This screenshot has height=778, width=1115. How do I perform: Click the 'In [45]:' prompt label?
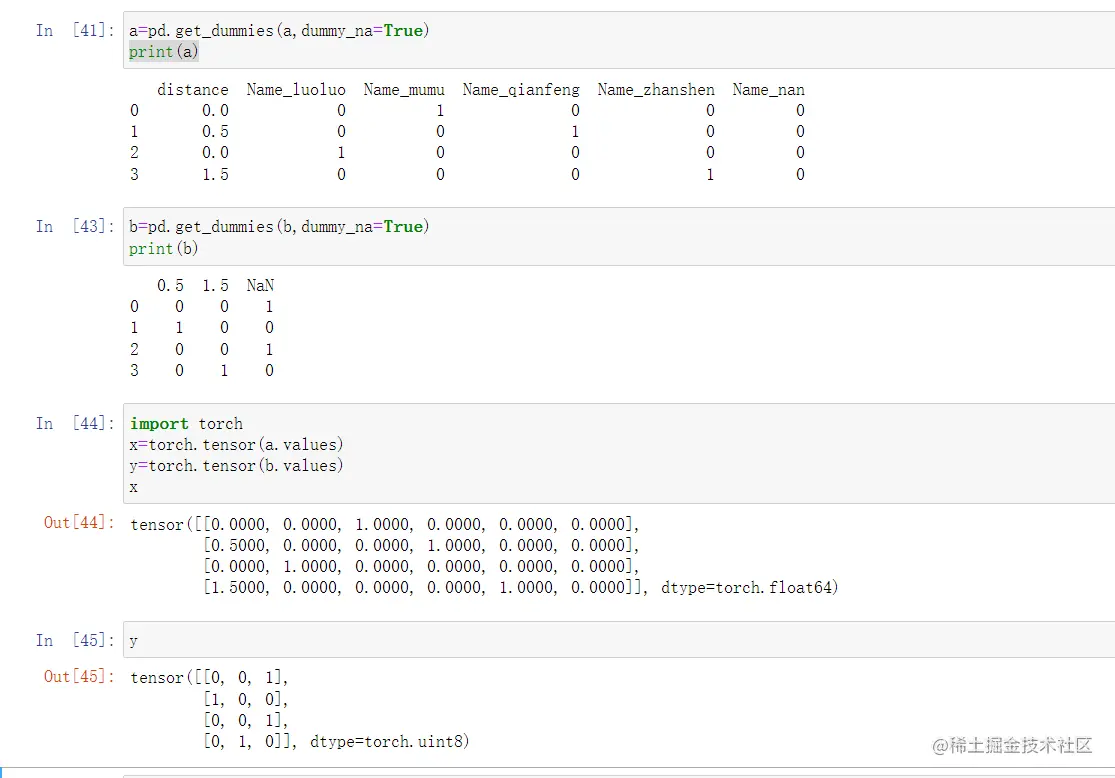[75, 641]
